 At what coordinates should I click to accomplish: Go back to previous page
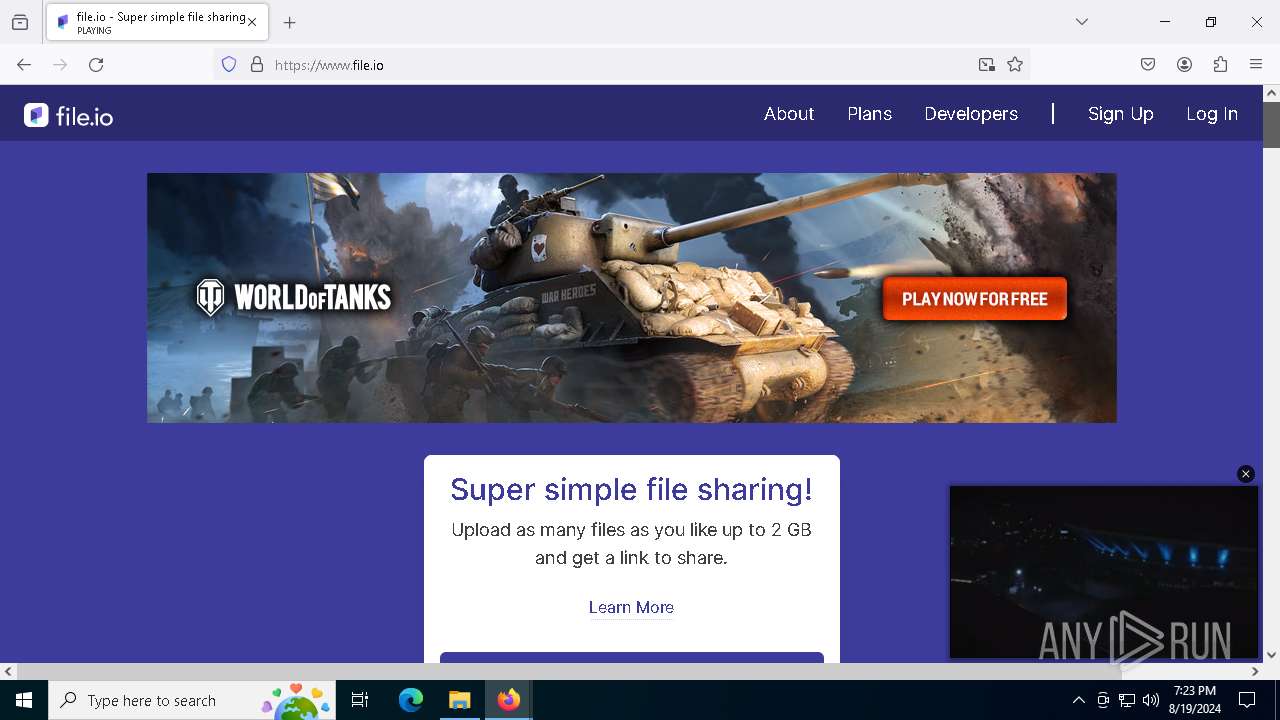[24, 65]
